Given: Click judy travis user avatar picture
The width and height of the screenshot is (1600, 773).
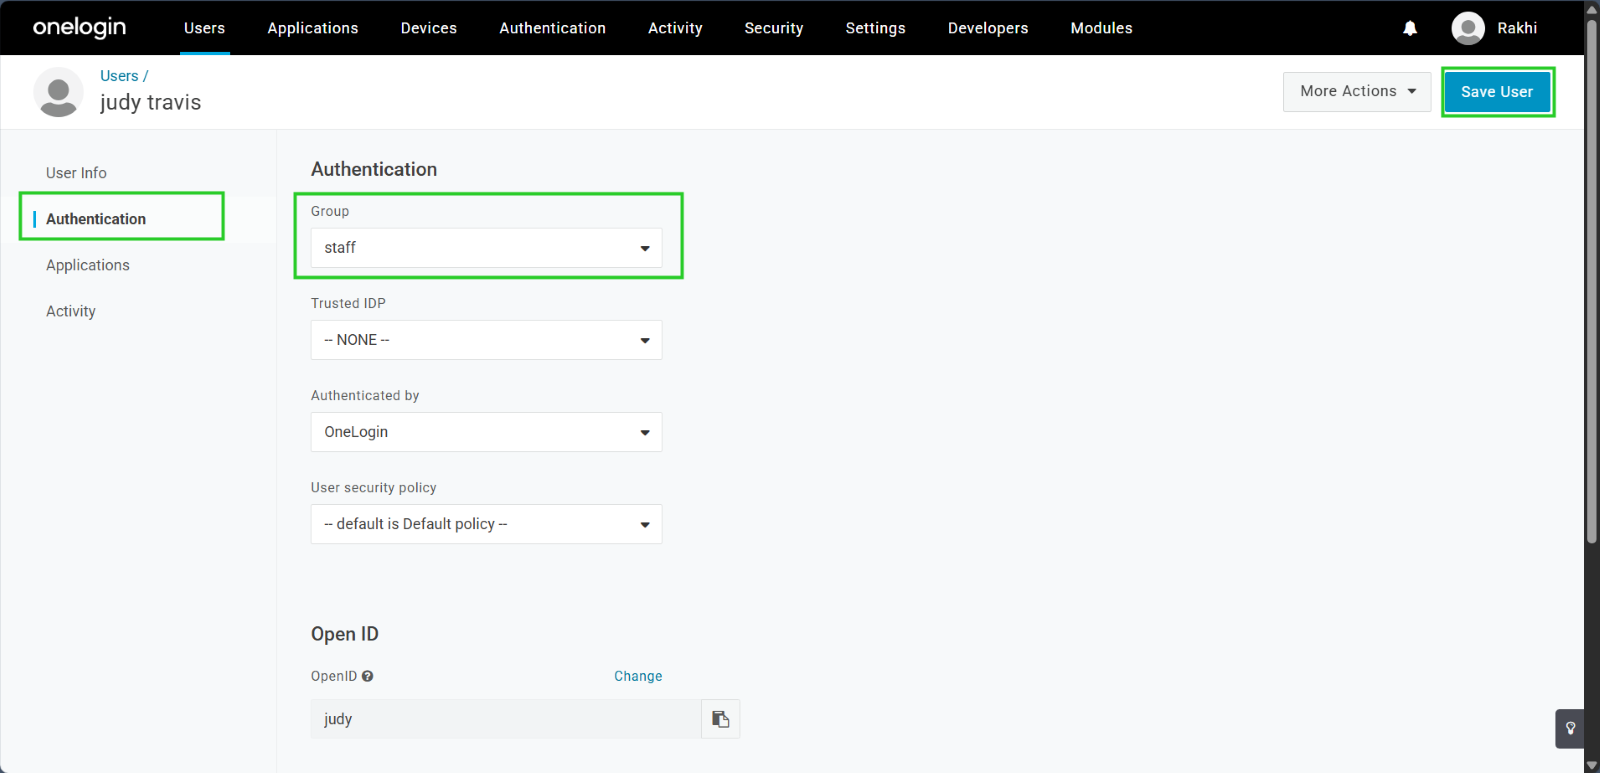Looking at the screenshot, I should [58, 92].
